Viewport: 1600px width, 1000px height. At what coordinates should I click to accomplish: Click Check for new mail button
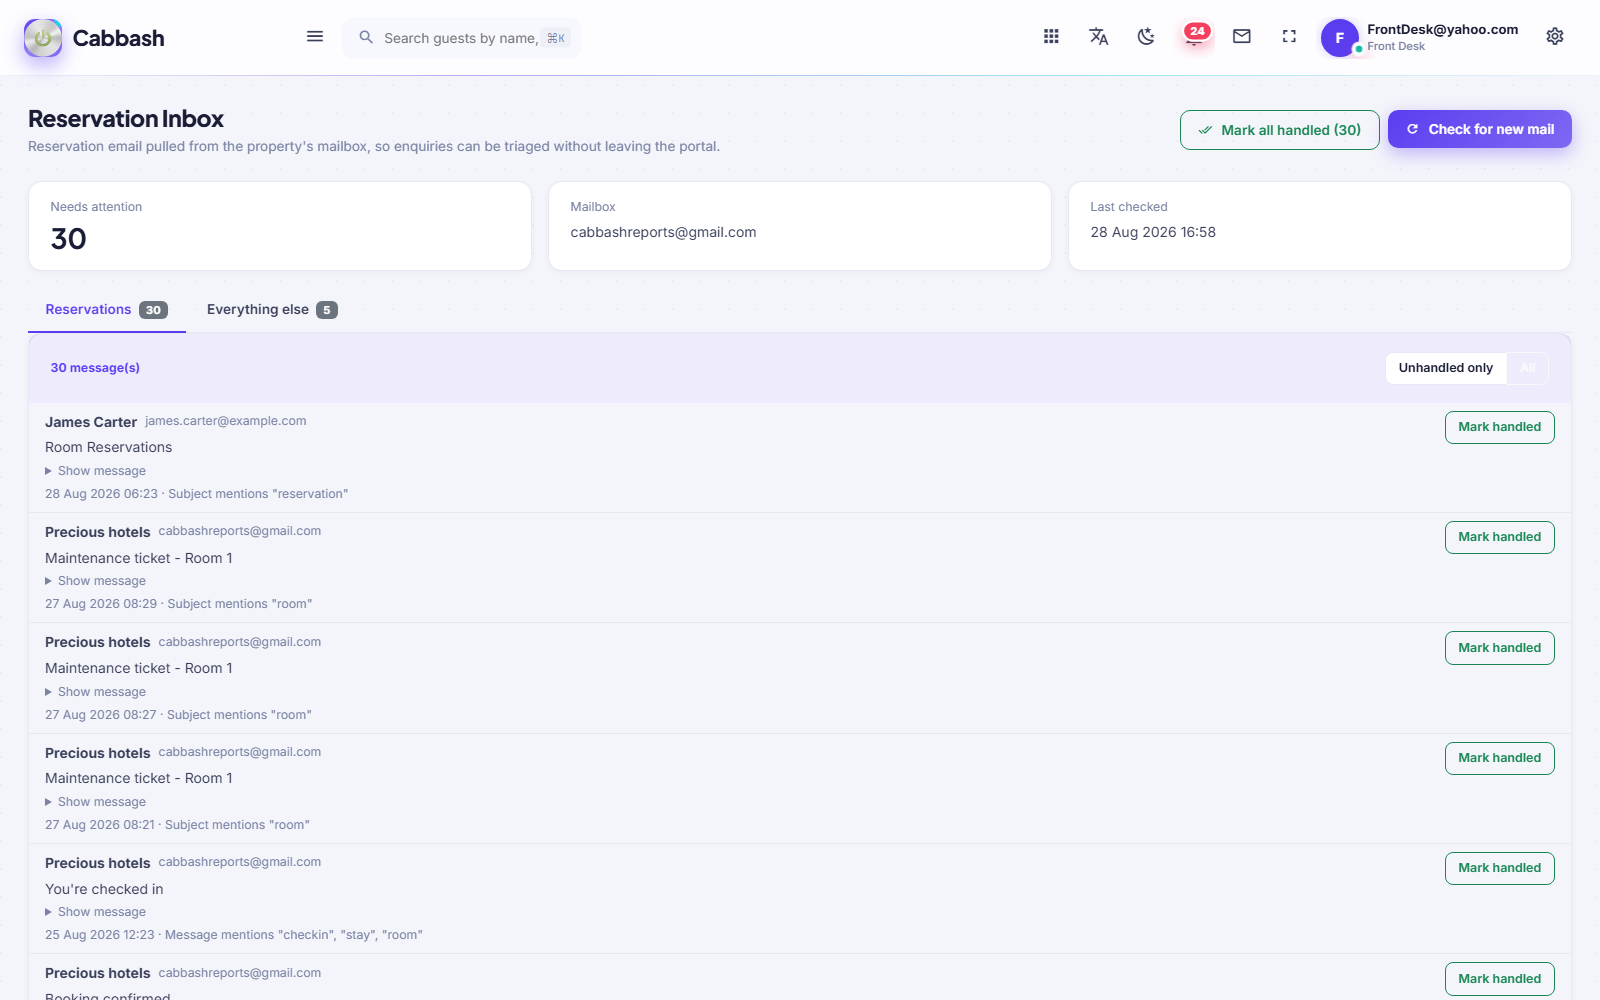[x=1480, y=129]
